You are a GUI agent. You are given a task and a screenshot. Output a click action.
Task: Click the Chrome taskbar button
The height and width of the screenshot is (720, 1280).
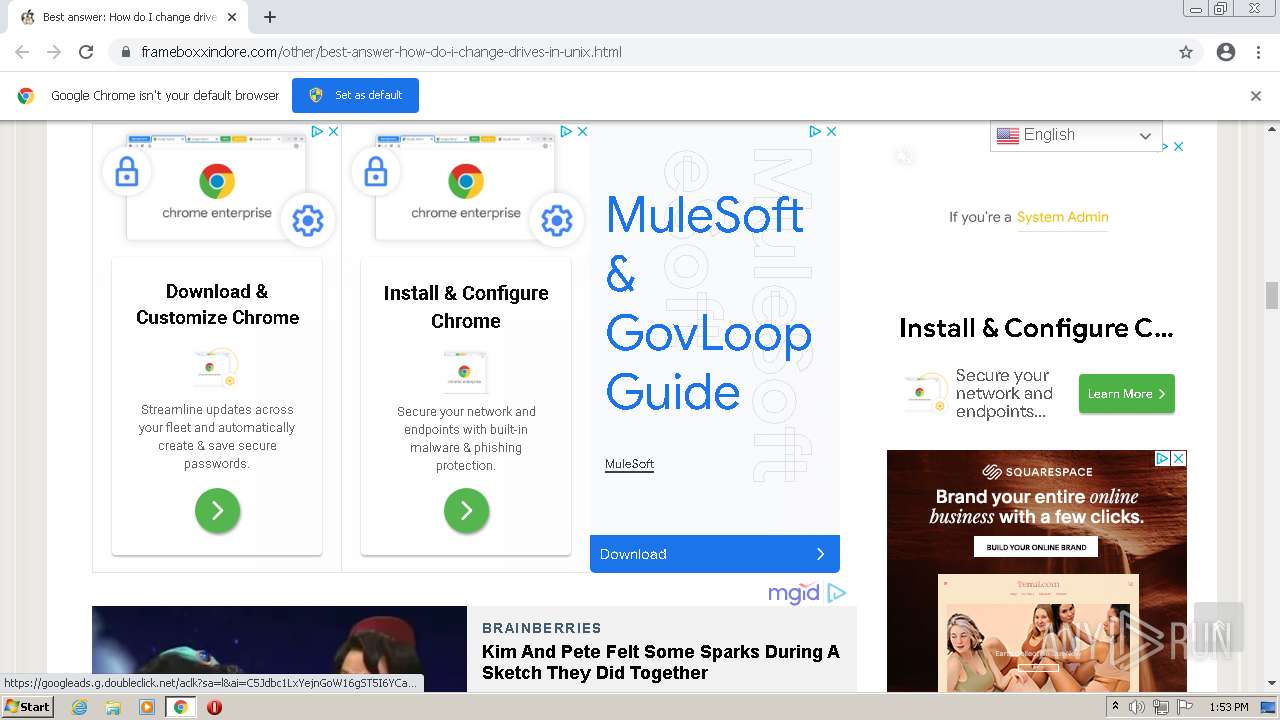pos(180,707)
